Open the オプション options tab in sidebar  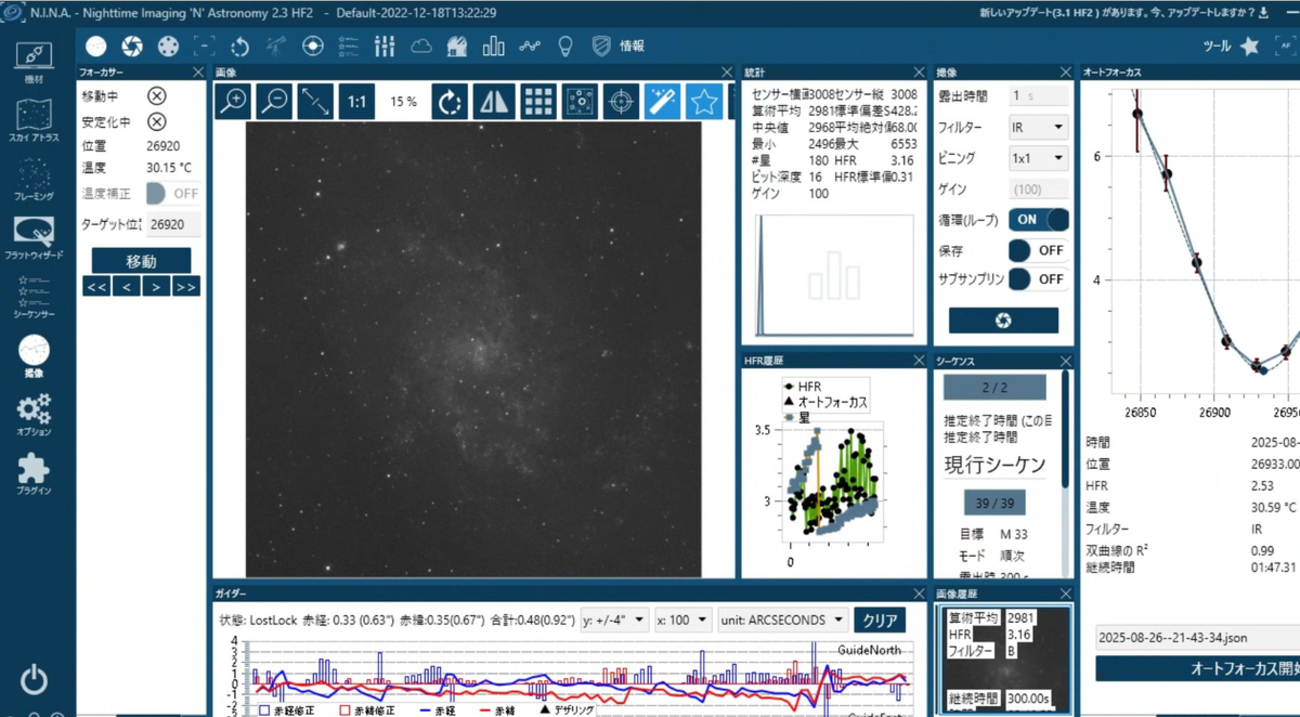34,414
